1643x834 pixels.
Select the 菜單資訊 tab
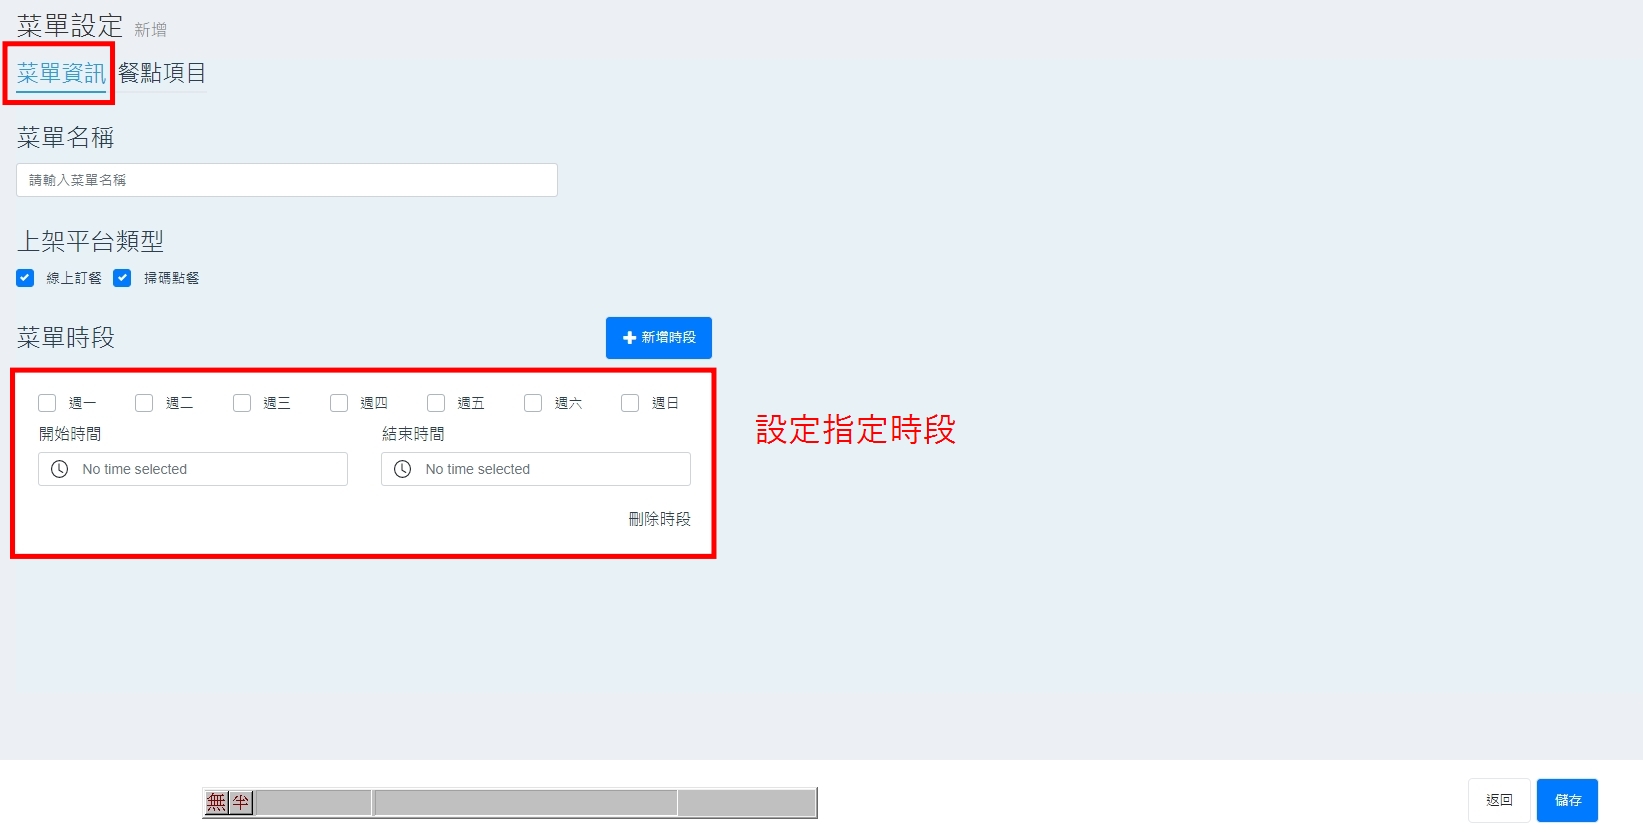coord(61,73)
